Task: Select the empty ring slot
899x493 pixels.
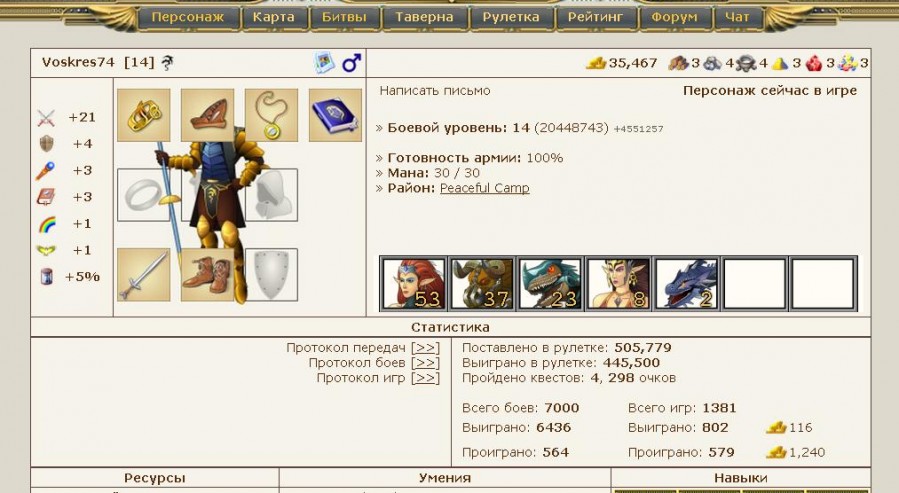Action: (x=143, y=195)
